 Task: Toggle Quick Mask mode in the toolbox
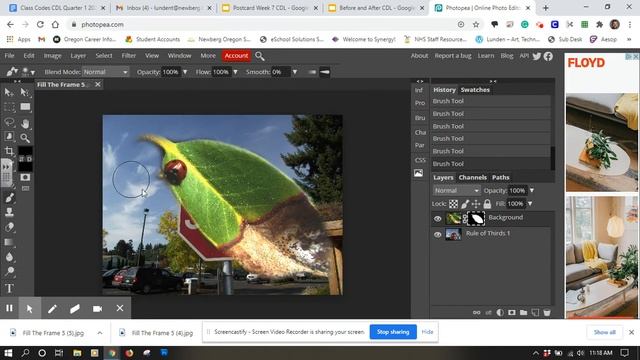(x=25, y=177)
